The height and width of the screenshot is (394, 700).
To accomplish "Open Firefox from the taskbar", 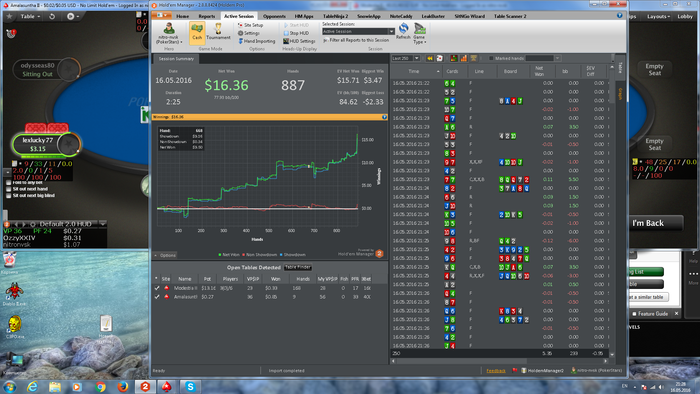I will coord(122,386).
